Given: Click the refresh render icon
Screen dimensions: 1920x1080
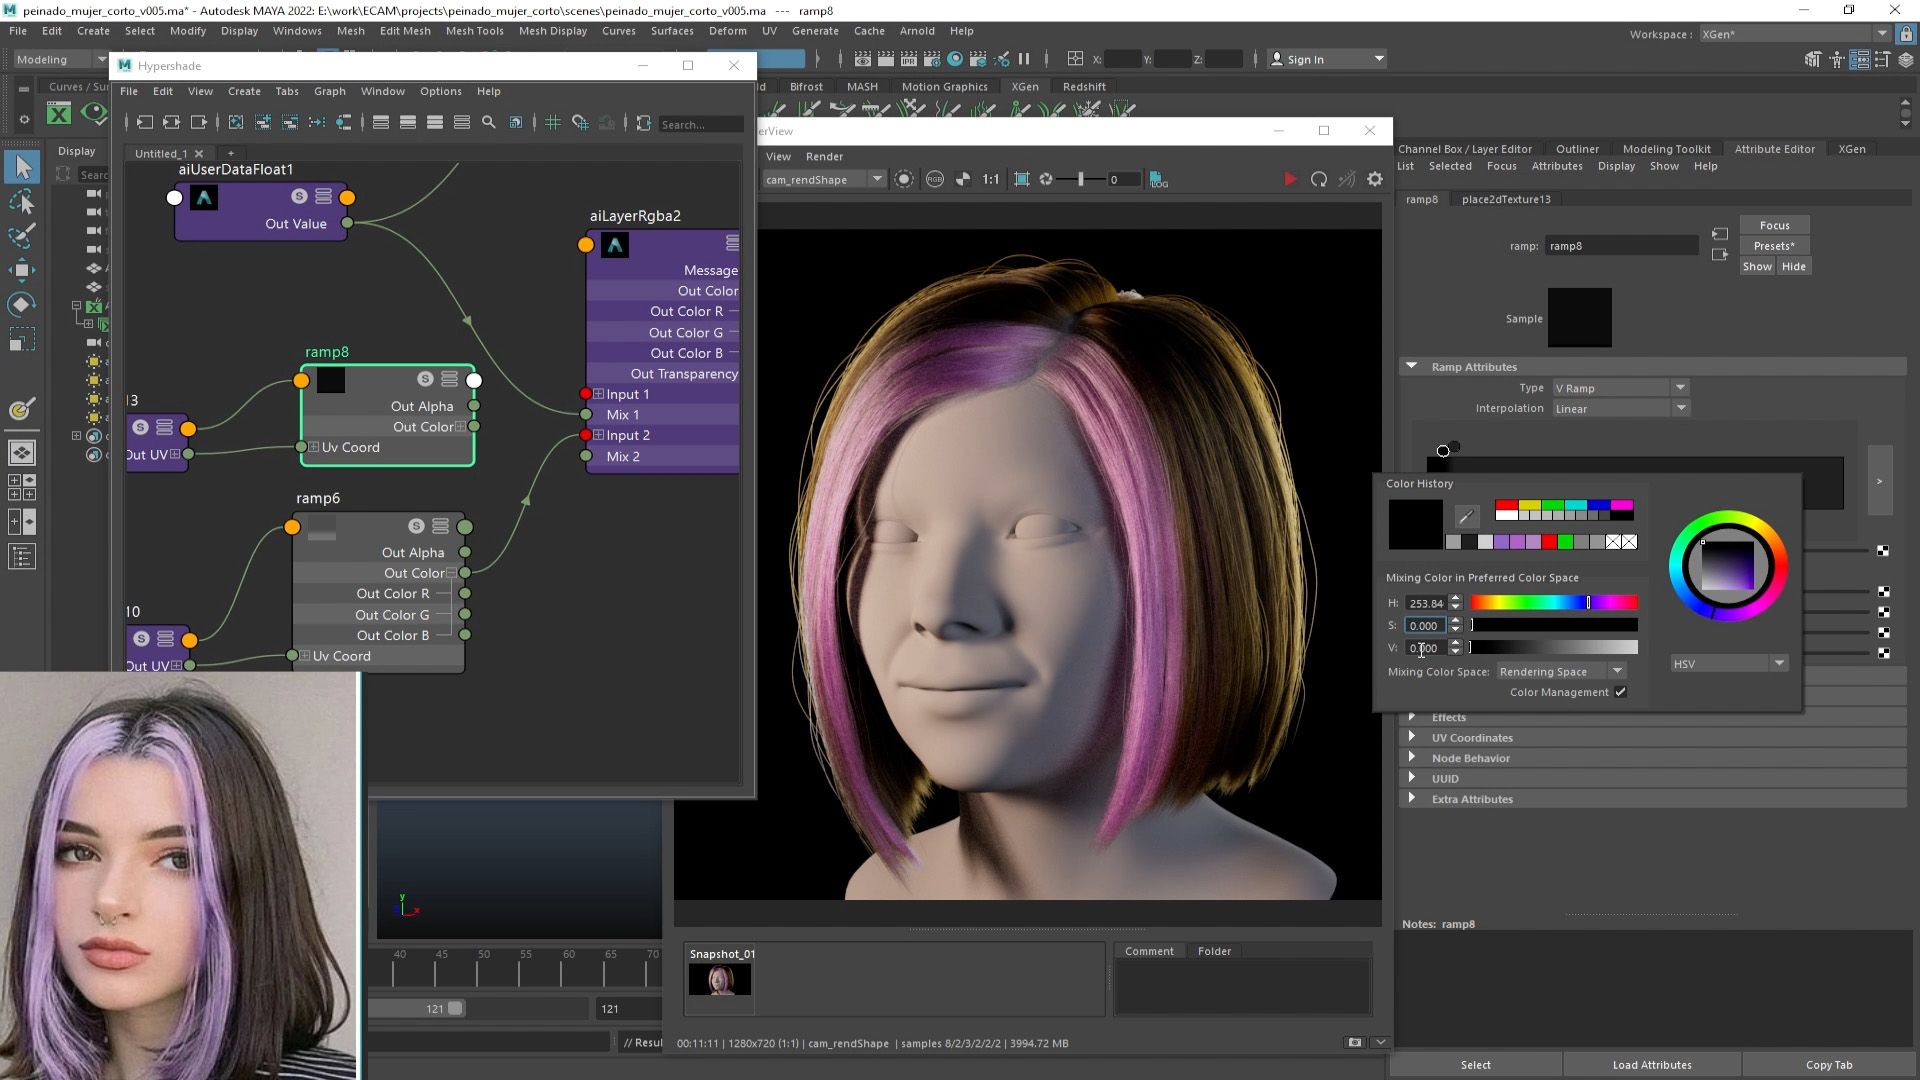Looking at the screenshot, I should (1319, 179).
